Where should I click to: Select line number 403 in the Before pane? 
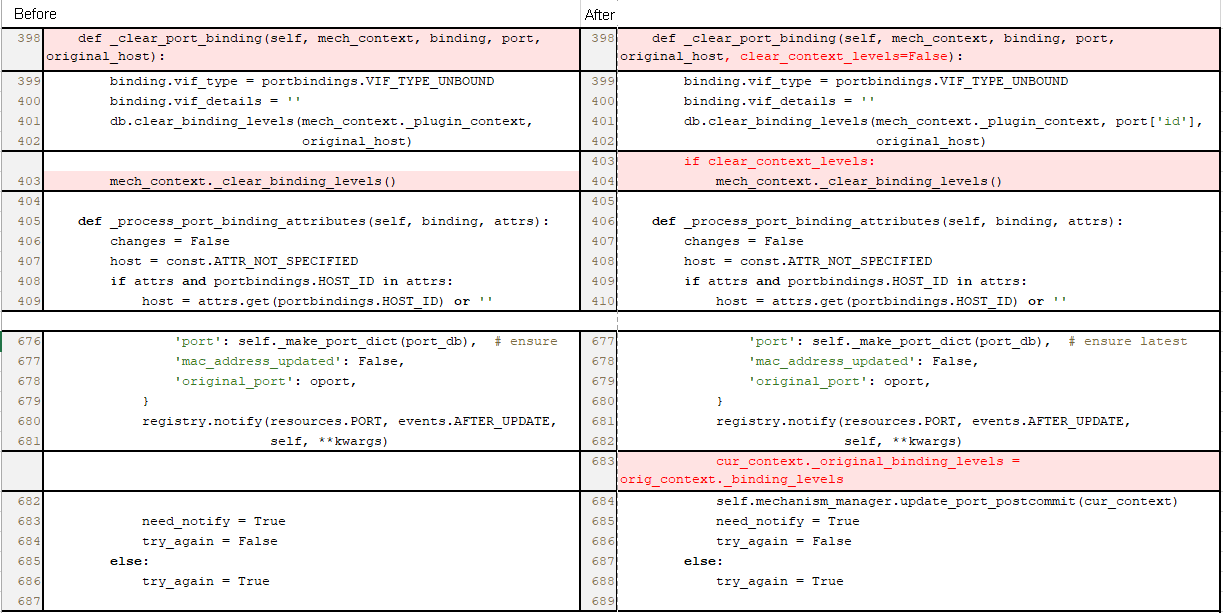[x=28, y=181]
